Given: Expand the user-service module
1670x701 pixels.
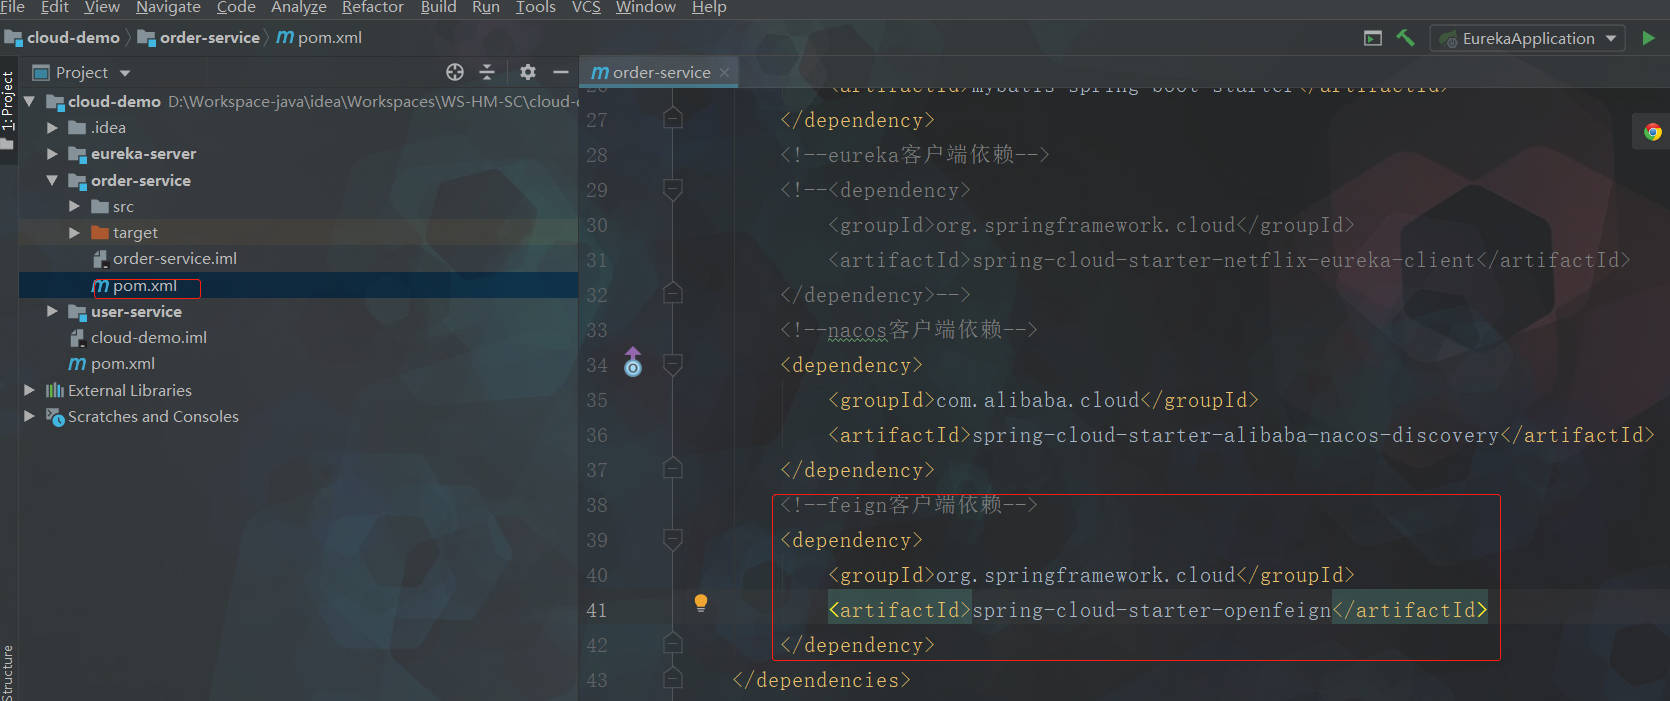Looking at the screenshot, I should [x=52, y=312].
